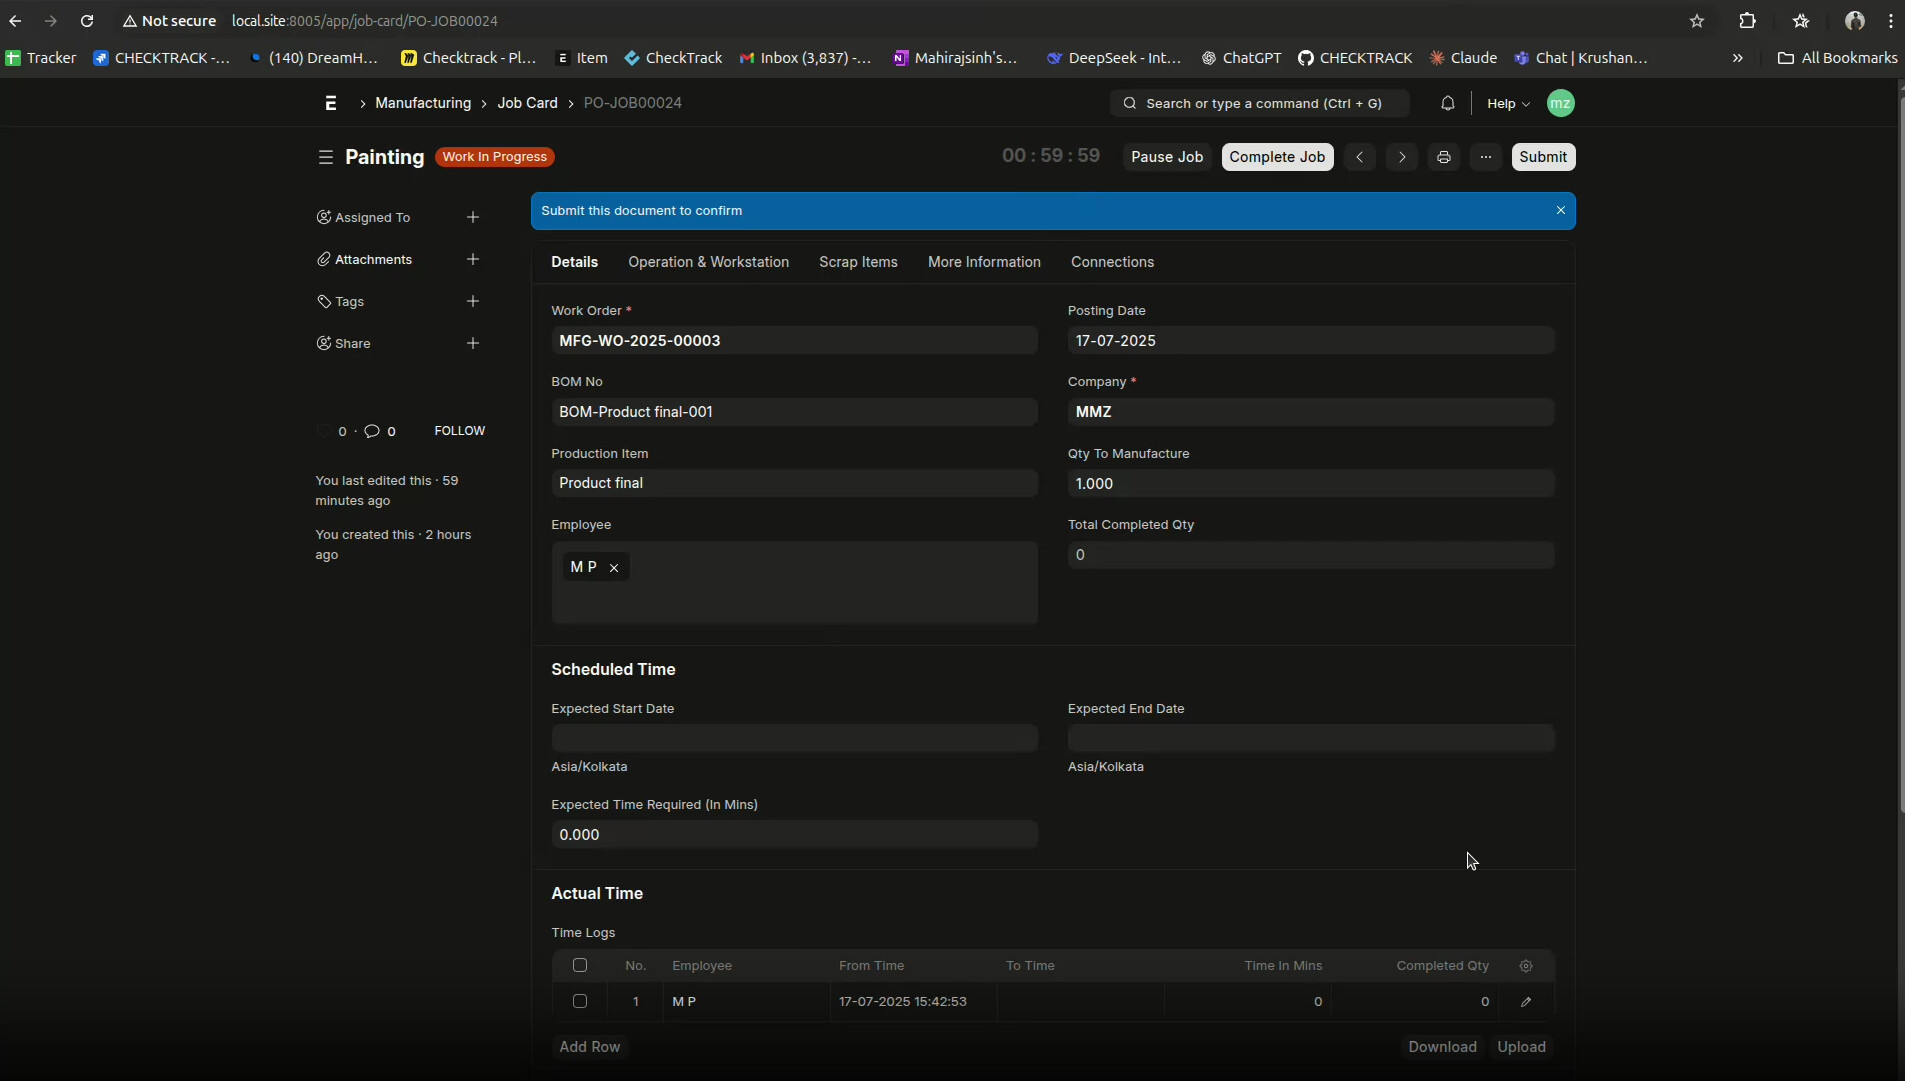
Task: Go to previous document arrow
Action: point(1359,157)
